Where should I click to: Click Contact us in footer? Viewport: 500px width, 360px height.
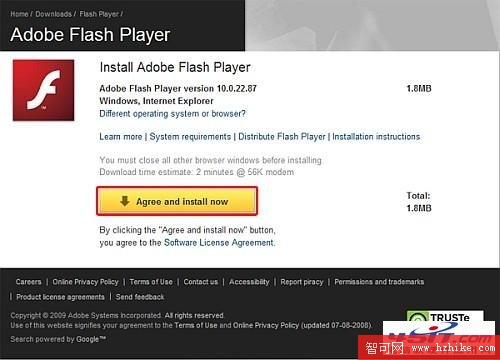click(201, 282)
